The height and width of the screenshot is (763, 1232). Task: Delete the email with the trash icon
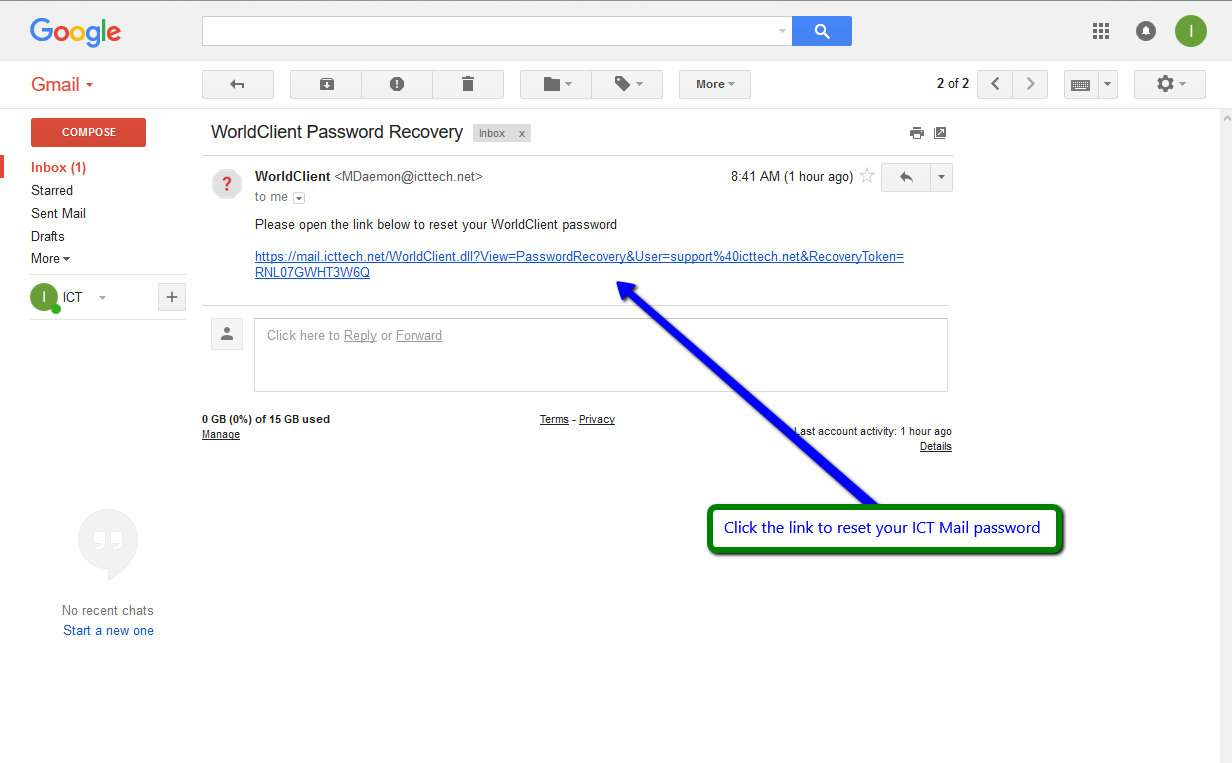click(x=468, y=85)
